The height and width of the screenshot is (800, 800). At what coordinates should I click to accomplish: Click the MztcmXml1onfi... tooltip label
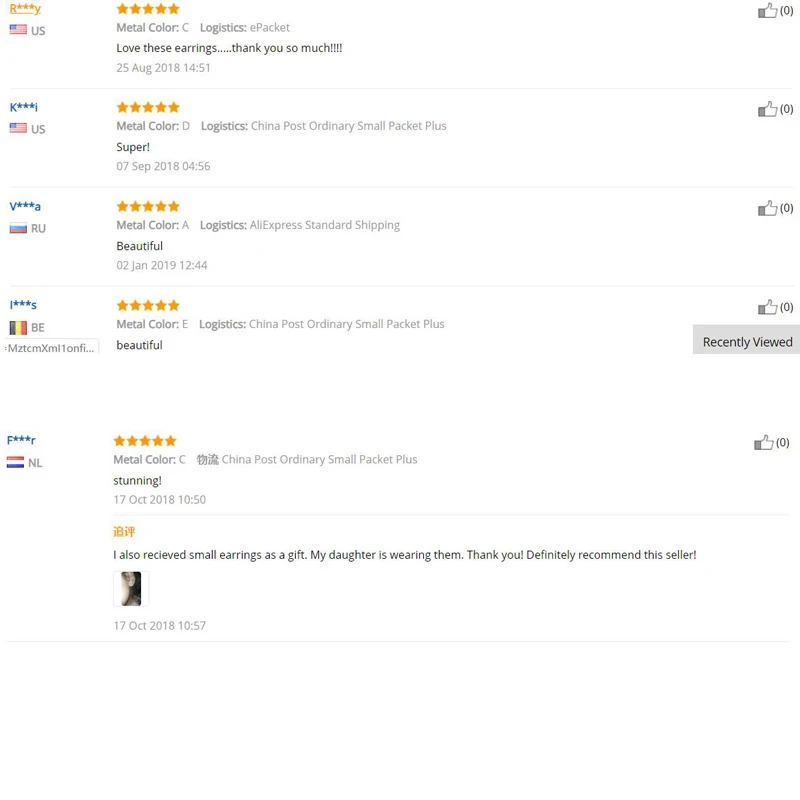pos(52,347)
